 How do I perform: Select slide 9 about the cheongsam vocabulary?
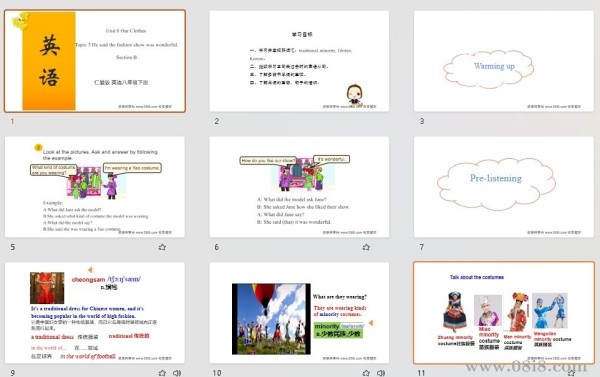(x=95, y=313)
